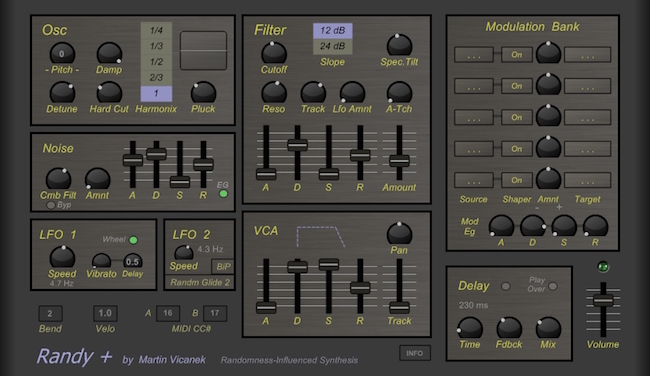Open first Modulation Bank source selector
The width and height of the screenshot is (650, 376).
(474, 55)
